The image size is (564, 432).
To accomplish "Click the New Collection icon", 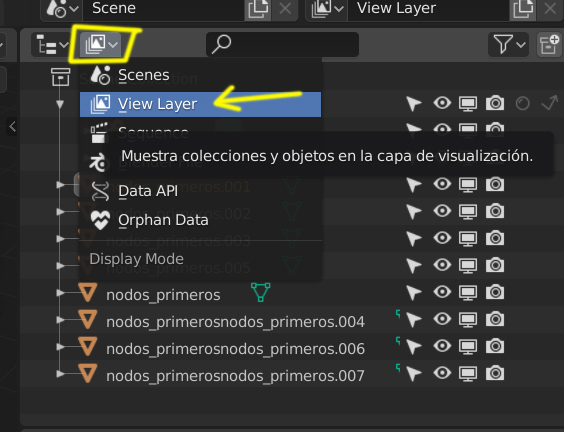I will coord(550,45).
